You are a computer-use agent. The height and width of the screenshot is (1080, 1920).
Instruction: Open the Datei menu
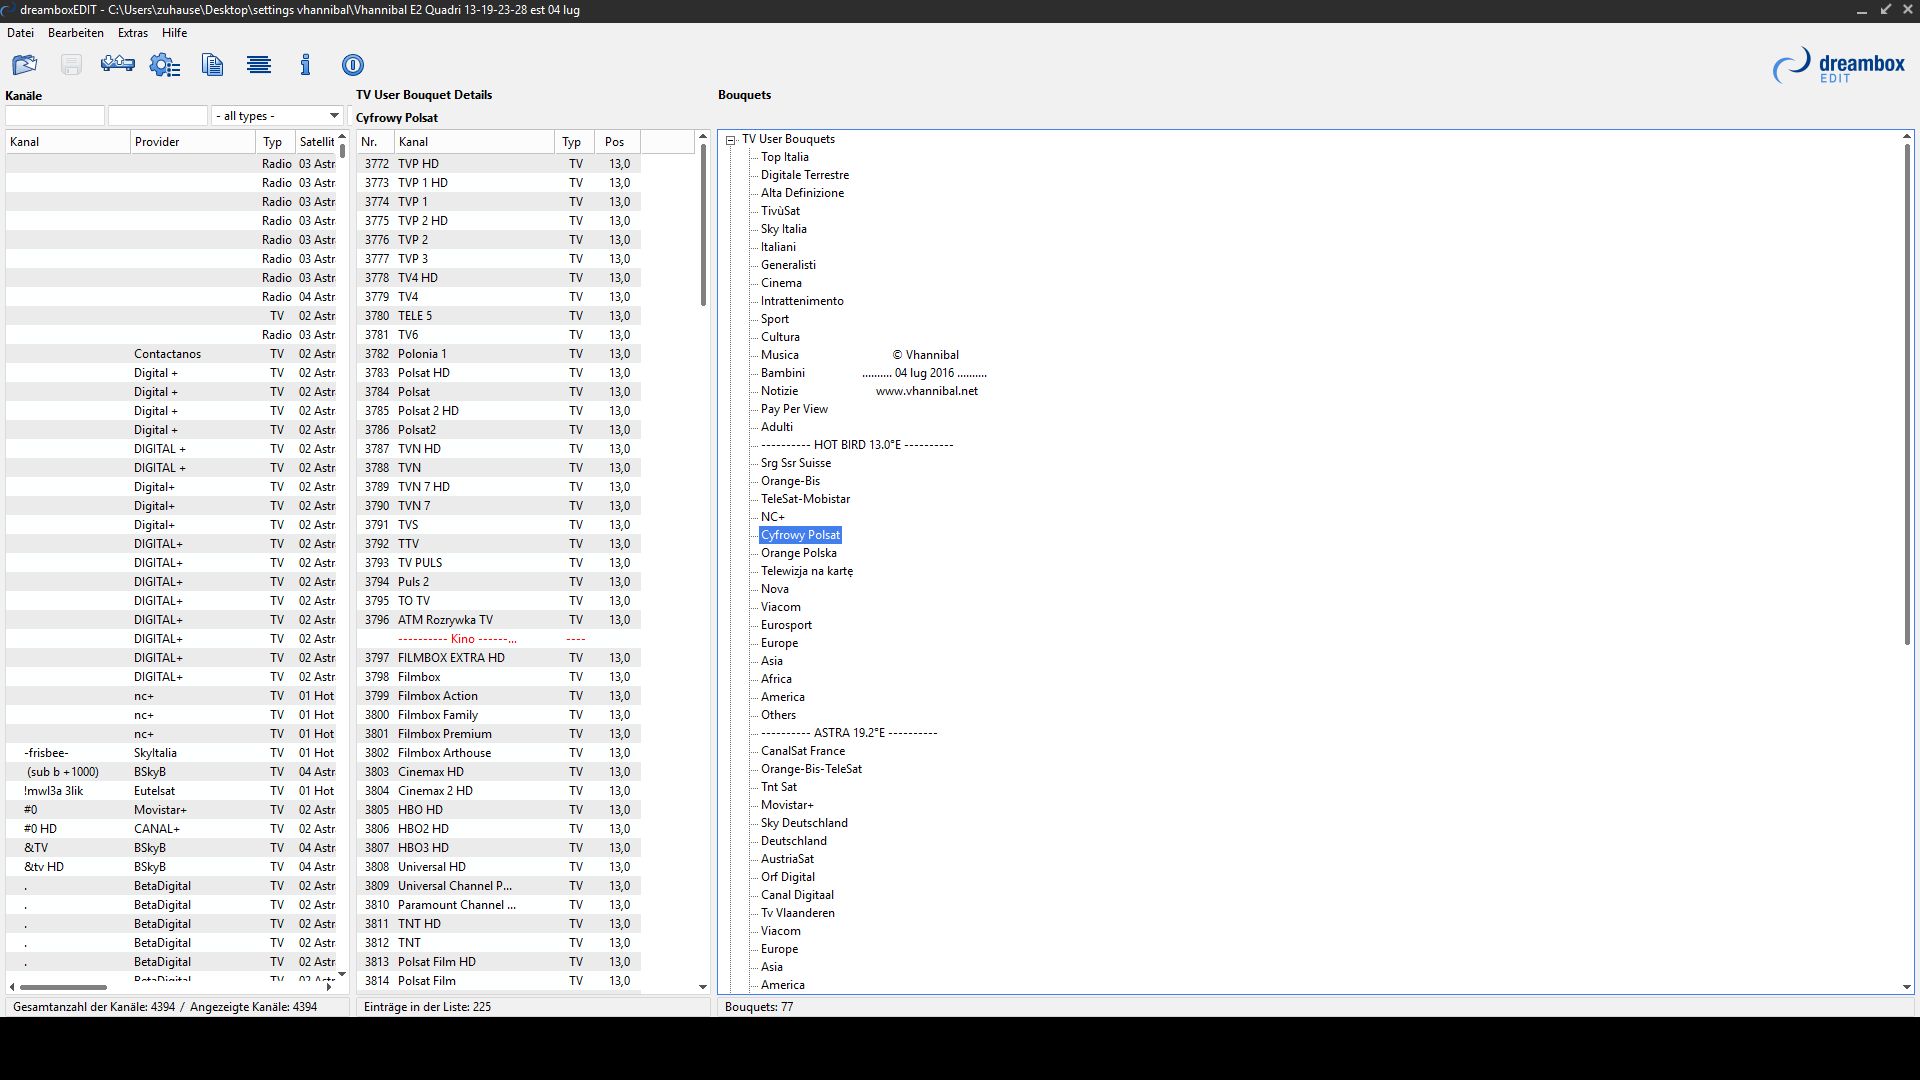[20, 33]
